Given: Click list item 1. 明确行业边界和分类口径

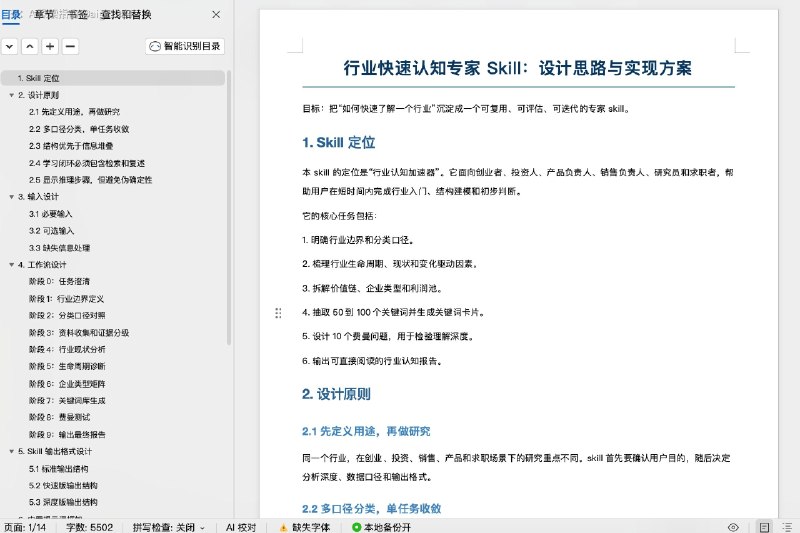Looking at the screenshot, I should pos(358,240).
